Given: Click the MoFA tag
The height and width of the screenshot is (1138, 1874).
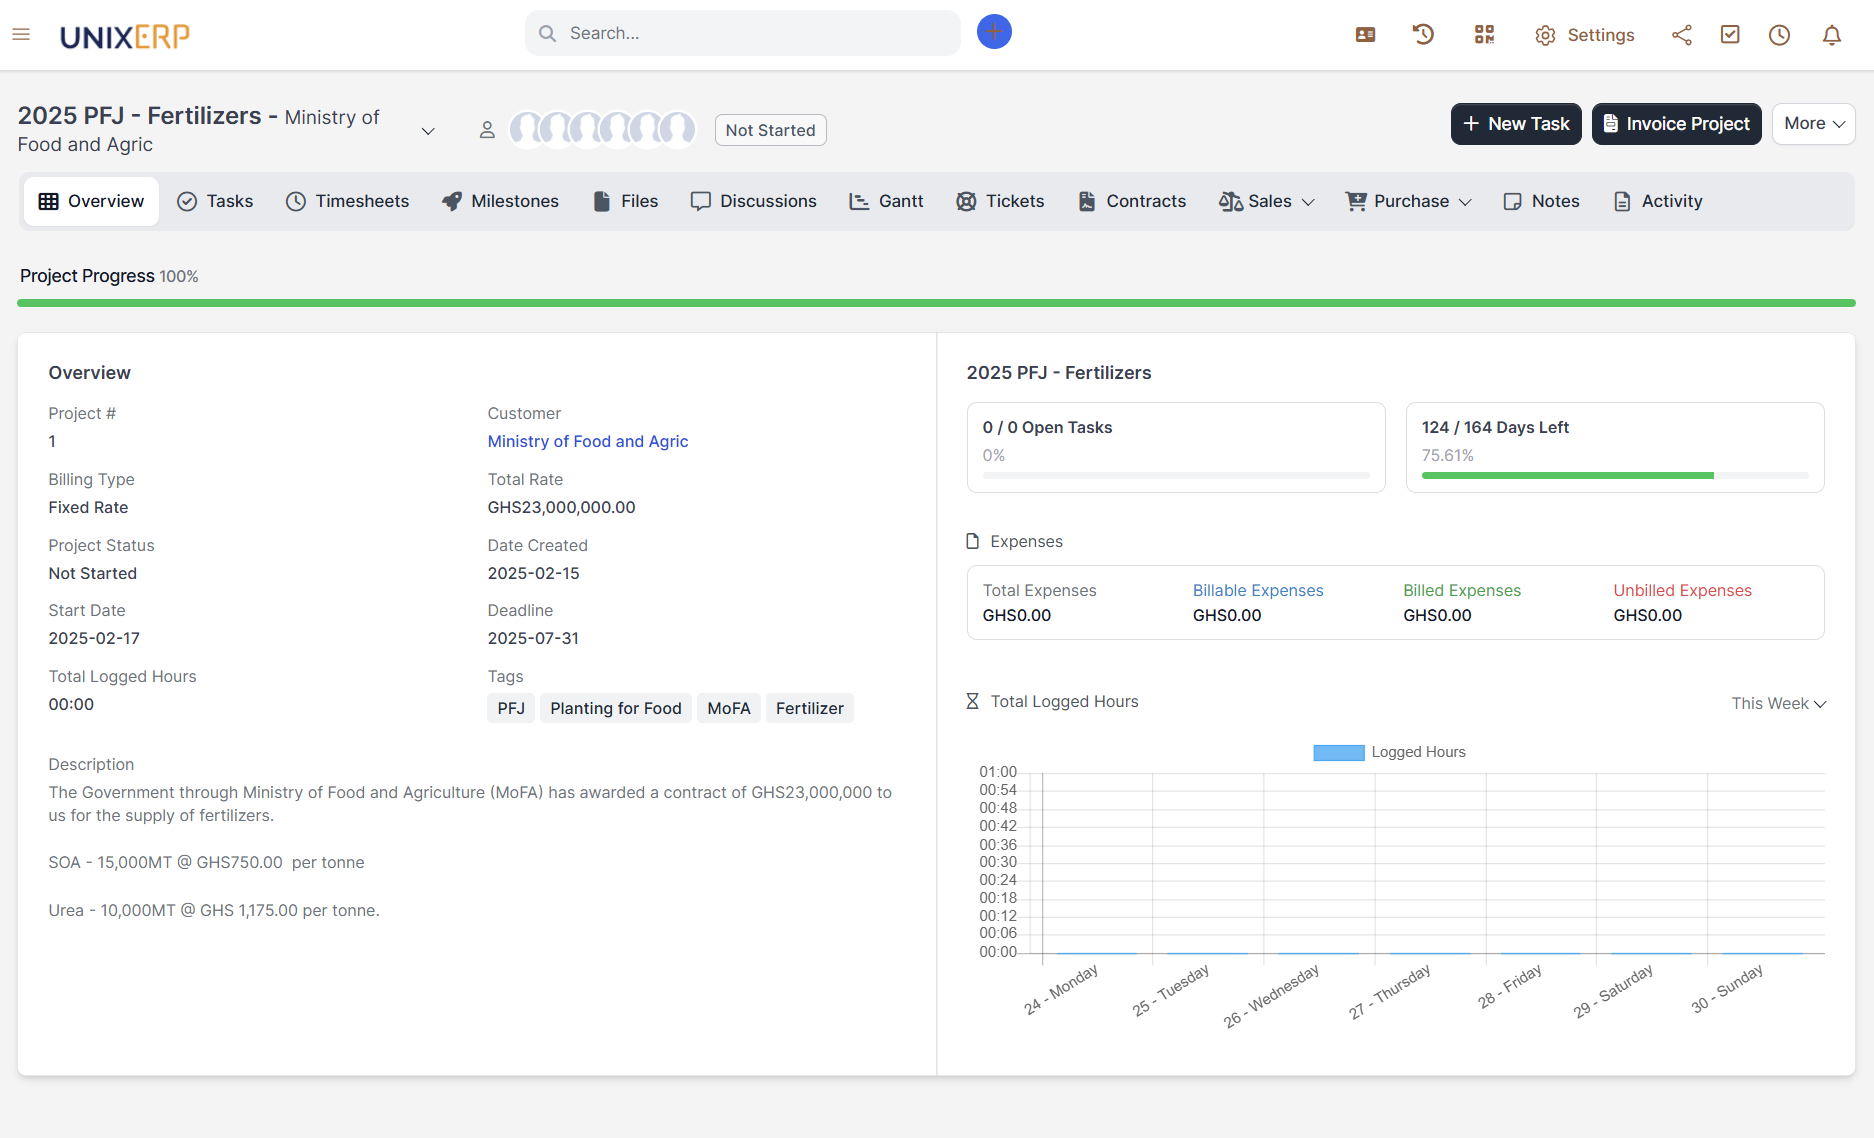Looking at the screenshot, I should (x=729, y=708).
